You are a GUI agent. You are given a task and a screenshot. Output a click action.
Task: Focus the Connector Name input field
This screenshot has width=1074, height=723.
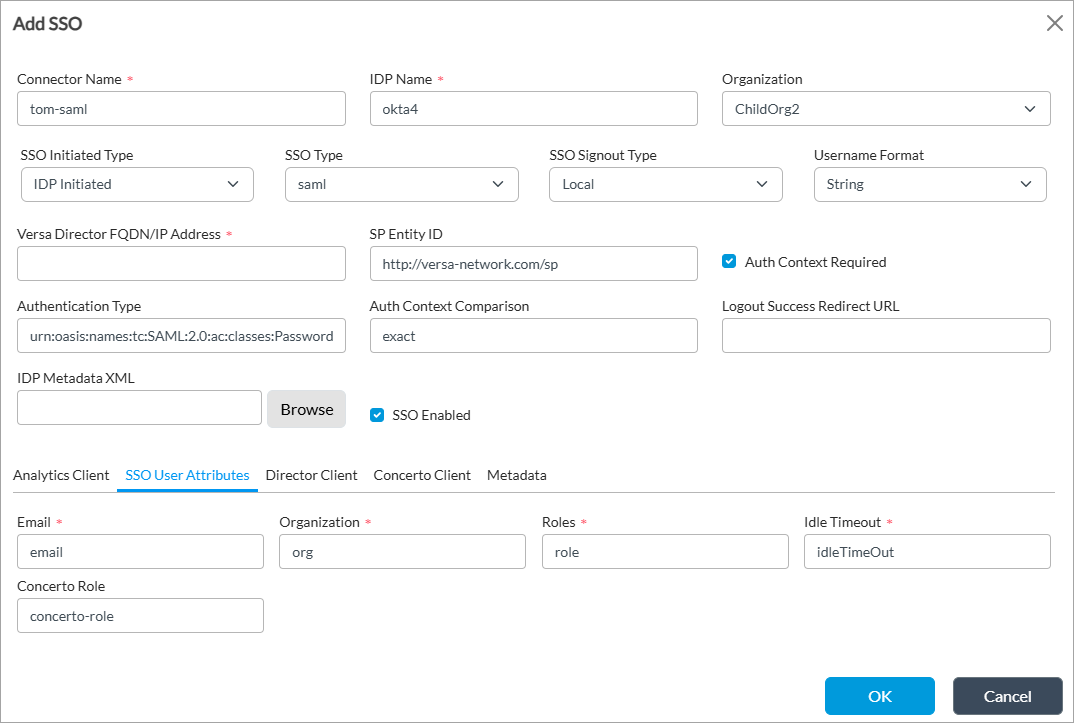(x=181, y=109)
